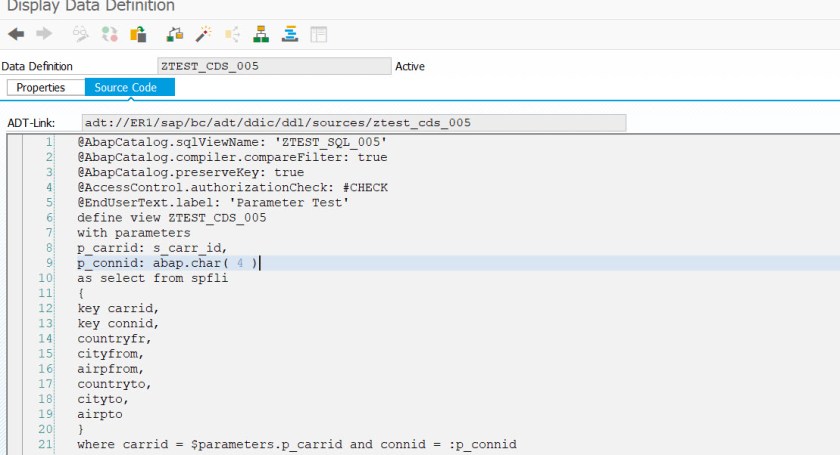This screenshot has width=840, height=455.
Task: Click the Check syntax scales icon
Action: point(175,34)
